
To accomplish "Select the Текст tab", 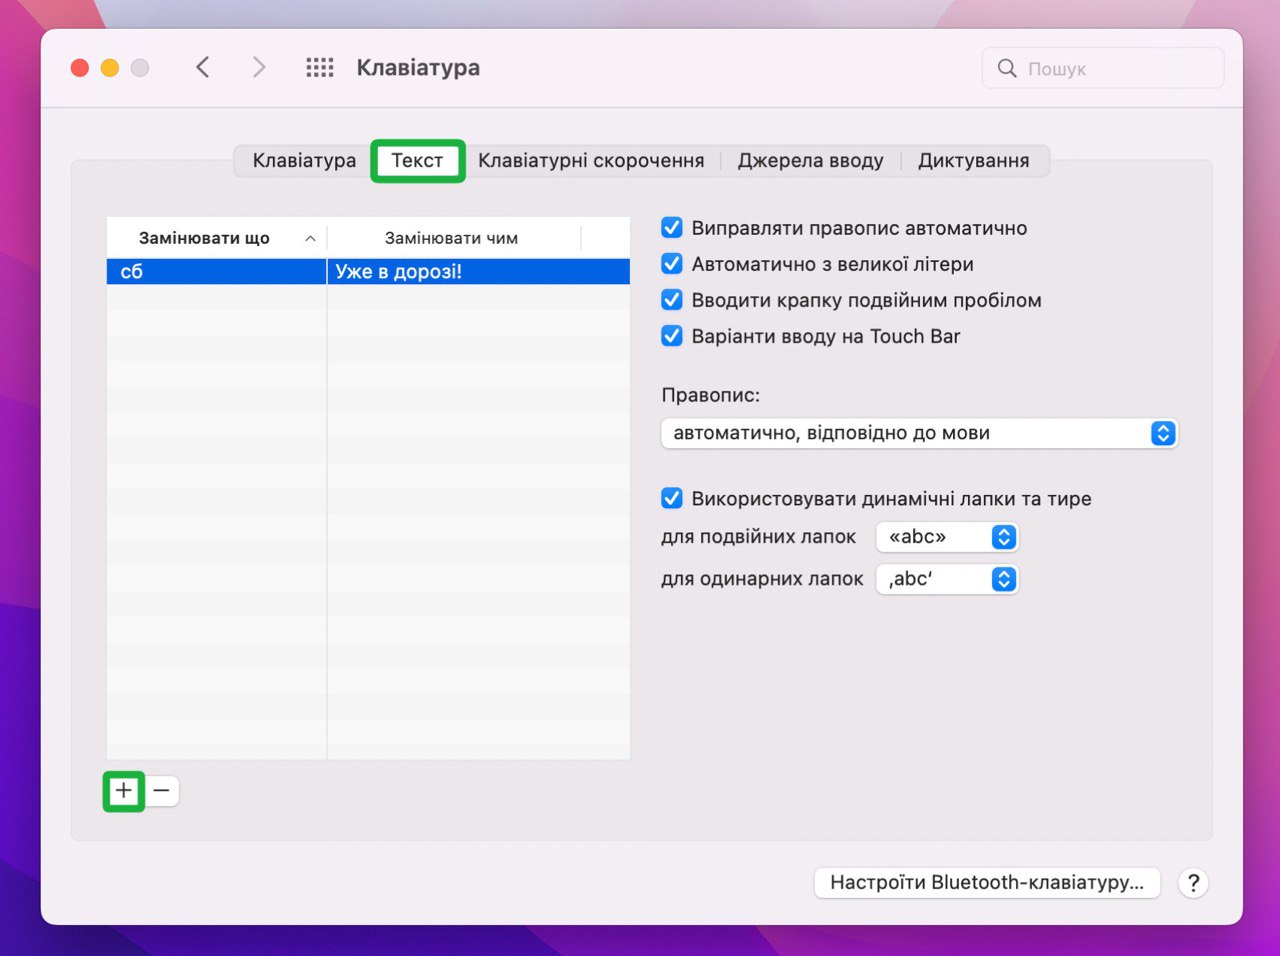I will click(417, 160).
